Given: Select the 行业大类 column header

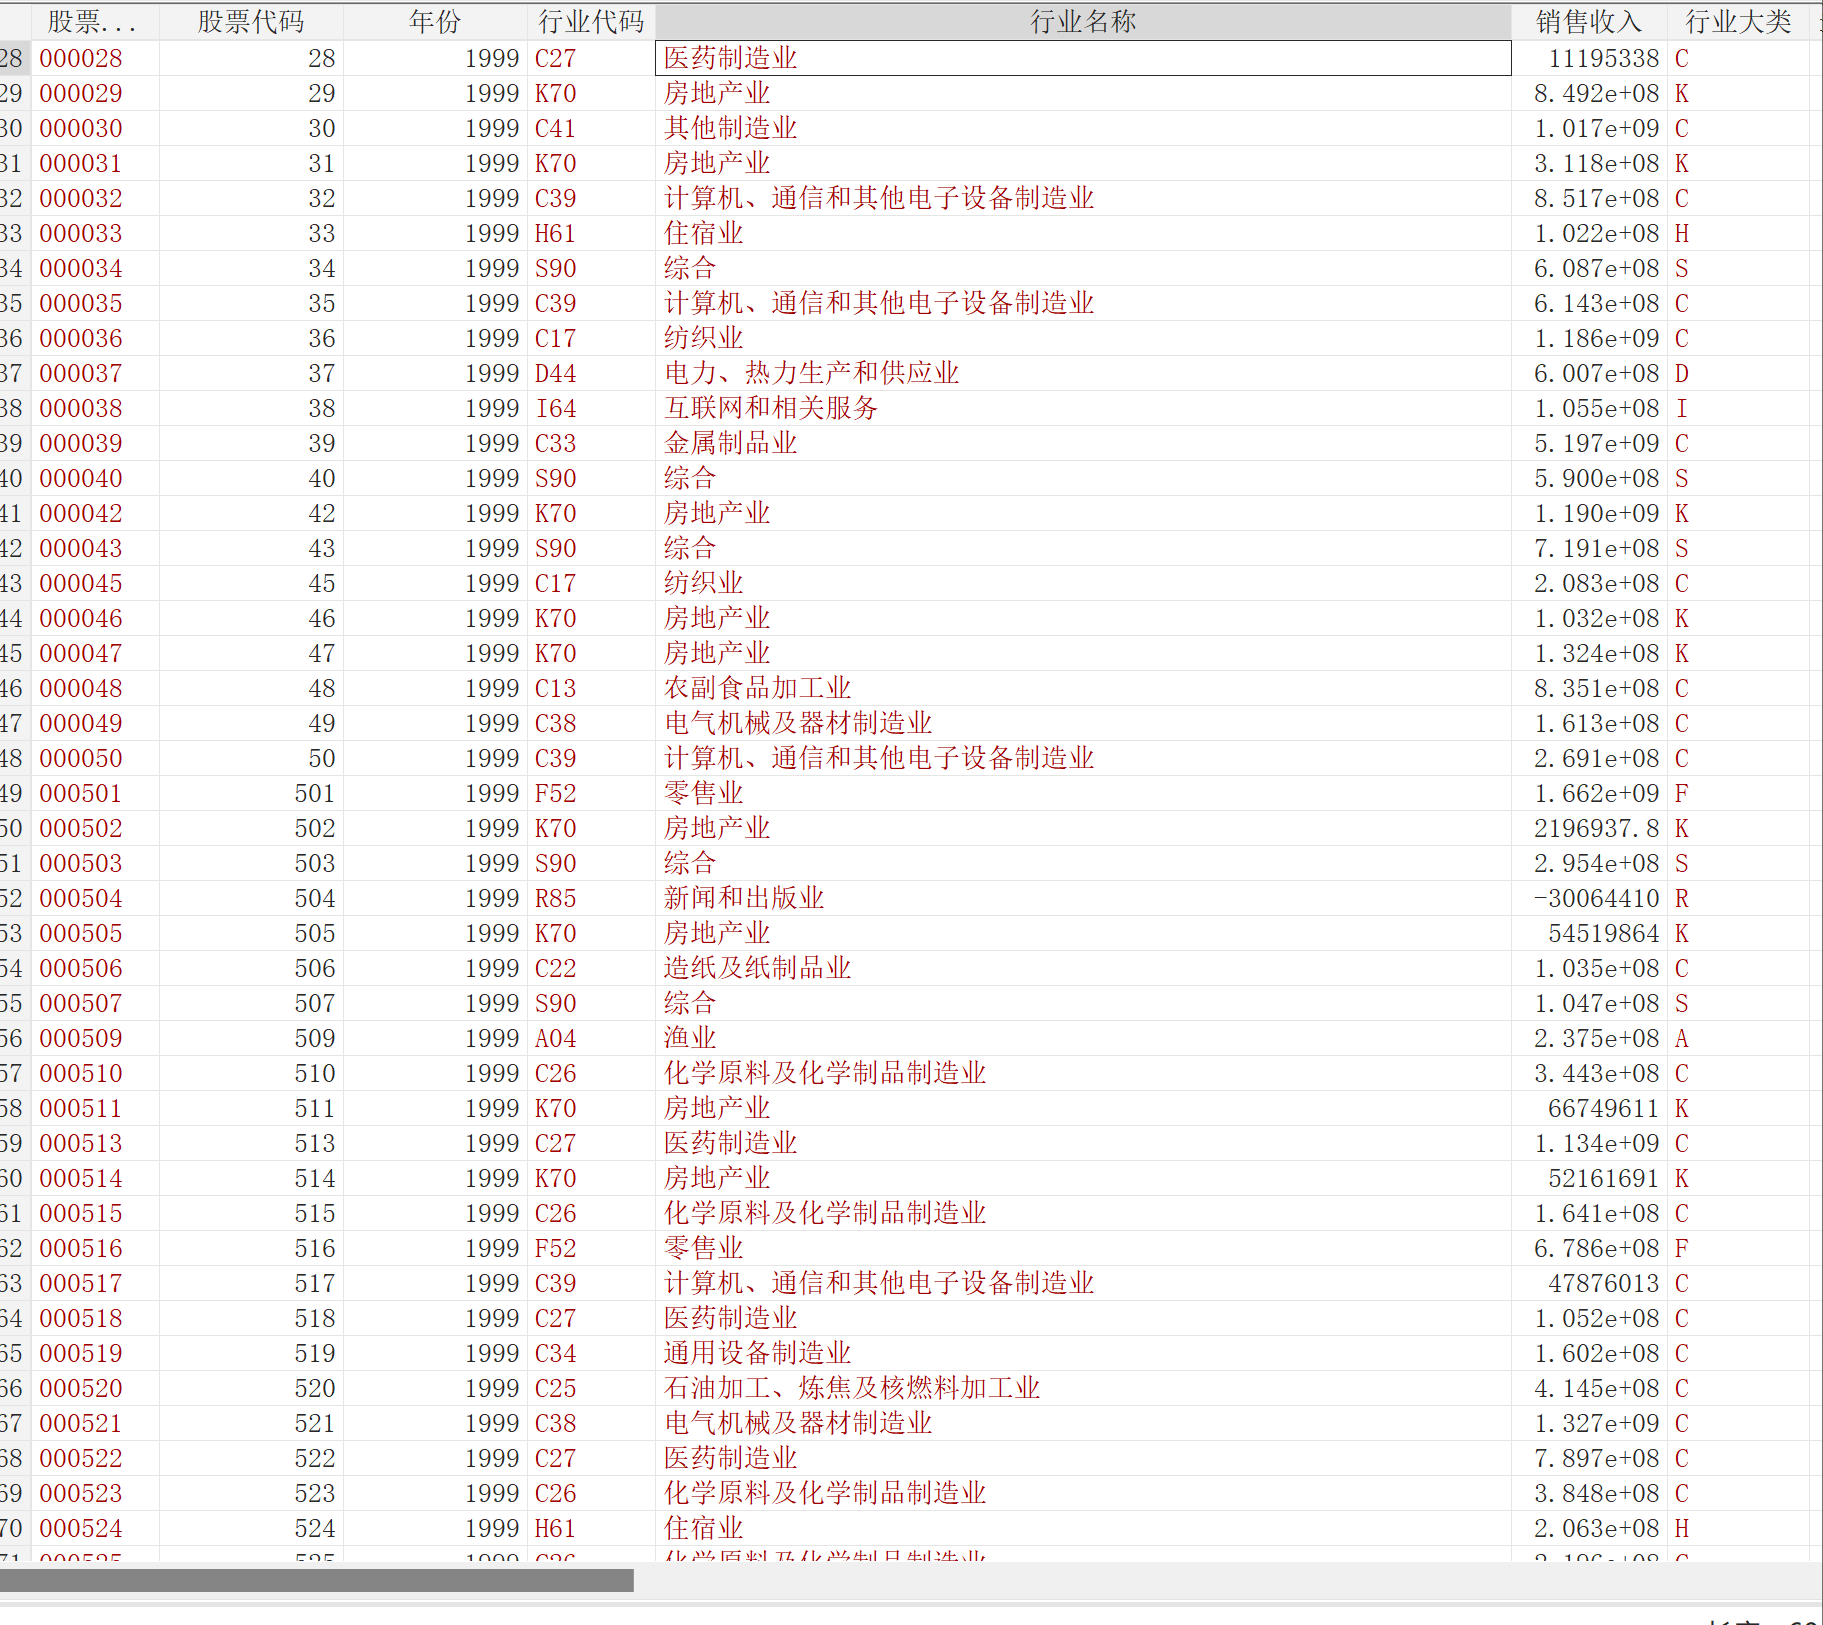Looking at the screenshot, I should [x=1737, y=21].
